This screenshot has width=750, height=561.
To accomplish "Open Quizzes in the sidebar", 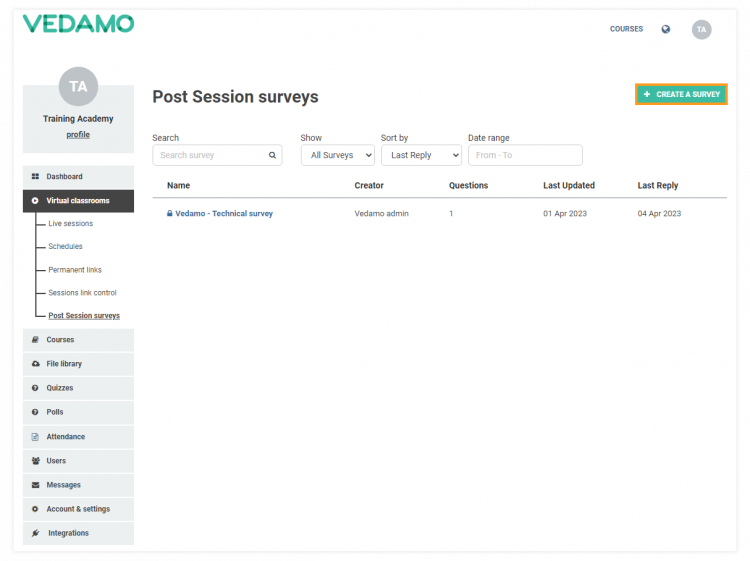I will click(59, 388).
